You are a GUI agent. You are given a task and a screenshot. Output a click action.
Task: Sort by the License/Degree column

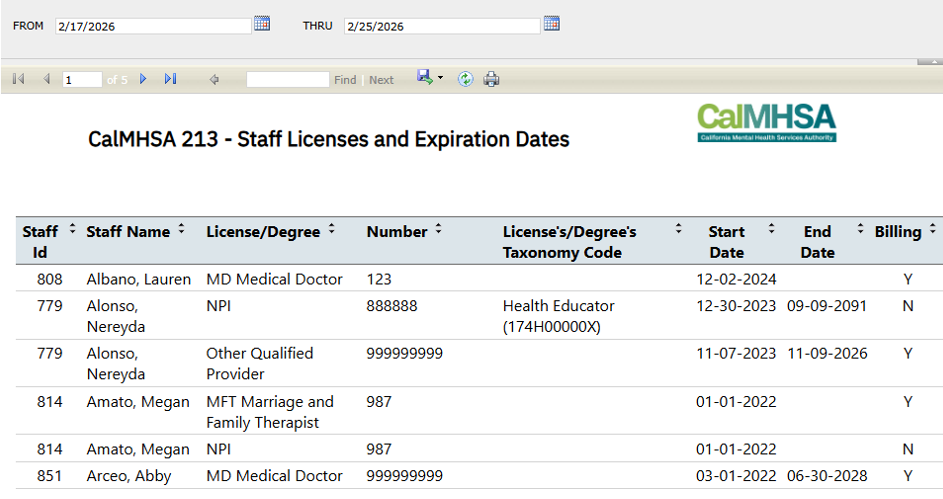pyautogui.click(x=331, y=230)
